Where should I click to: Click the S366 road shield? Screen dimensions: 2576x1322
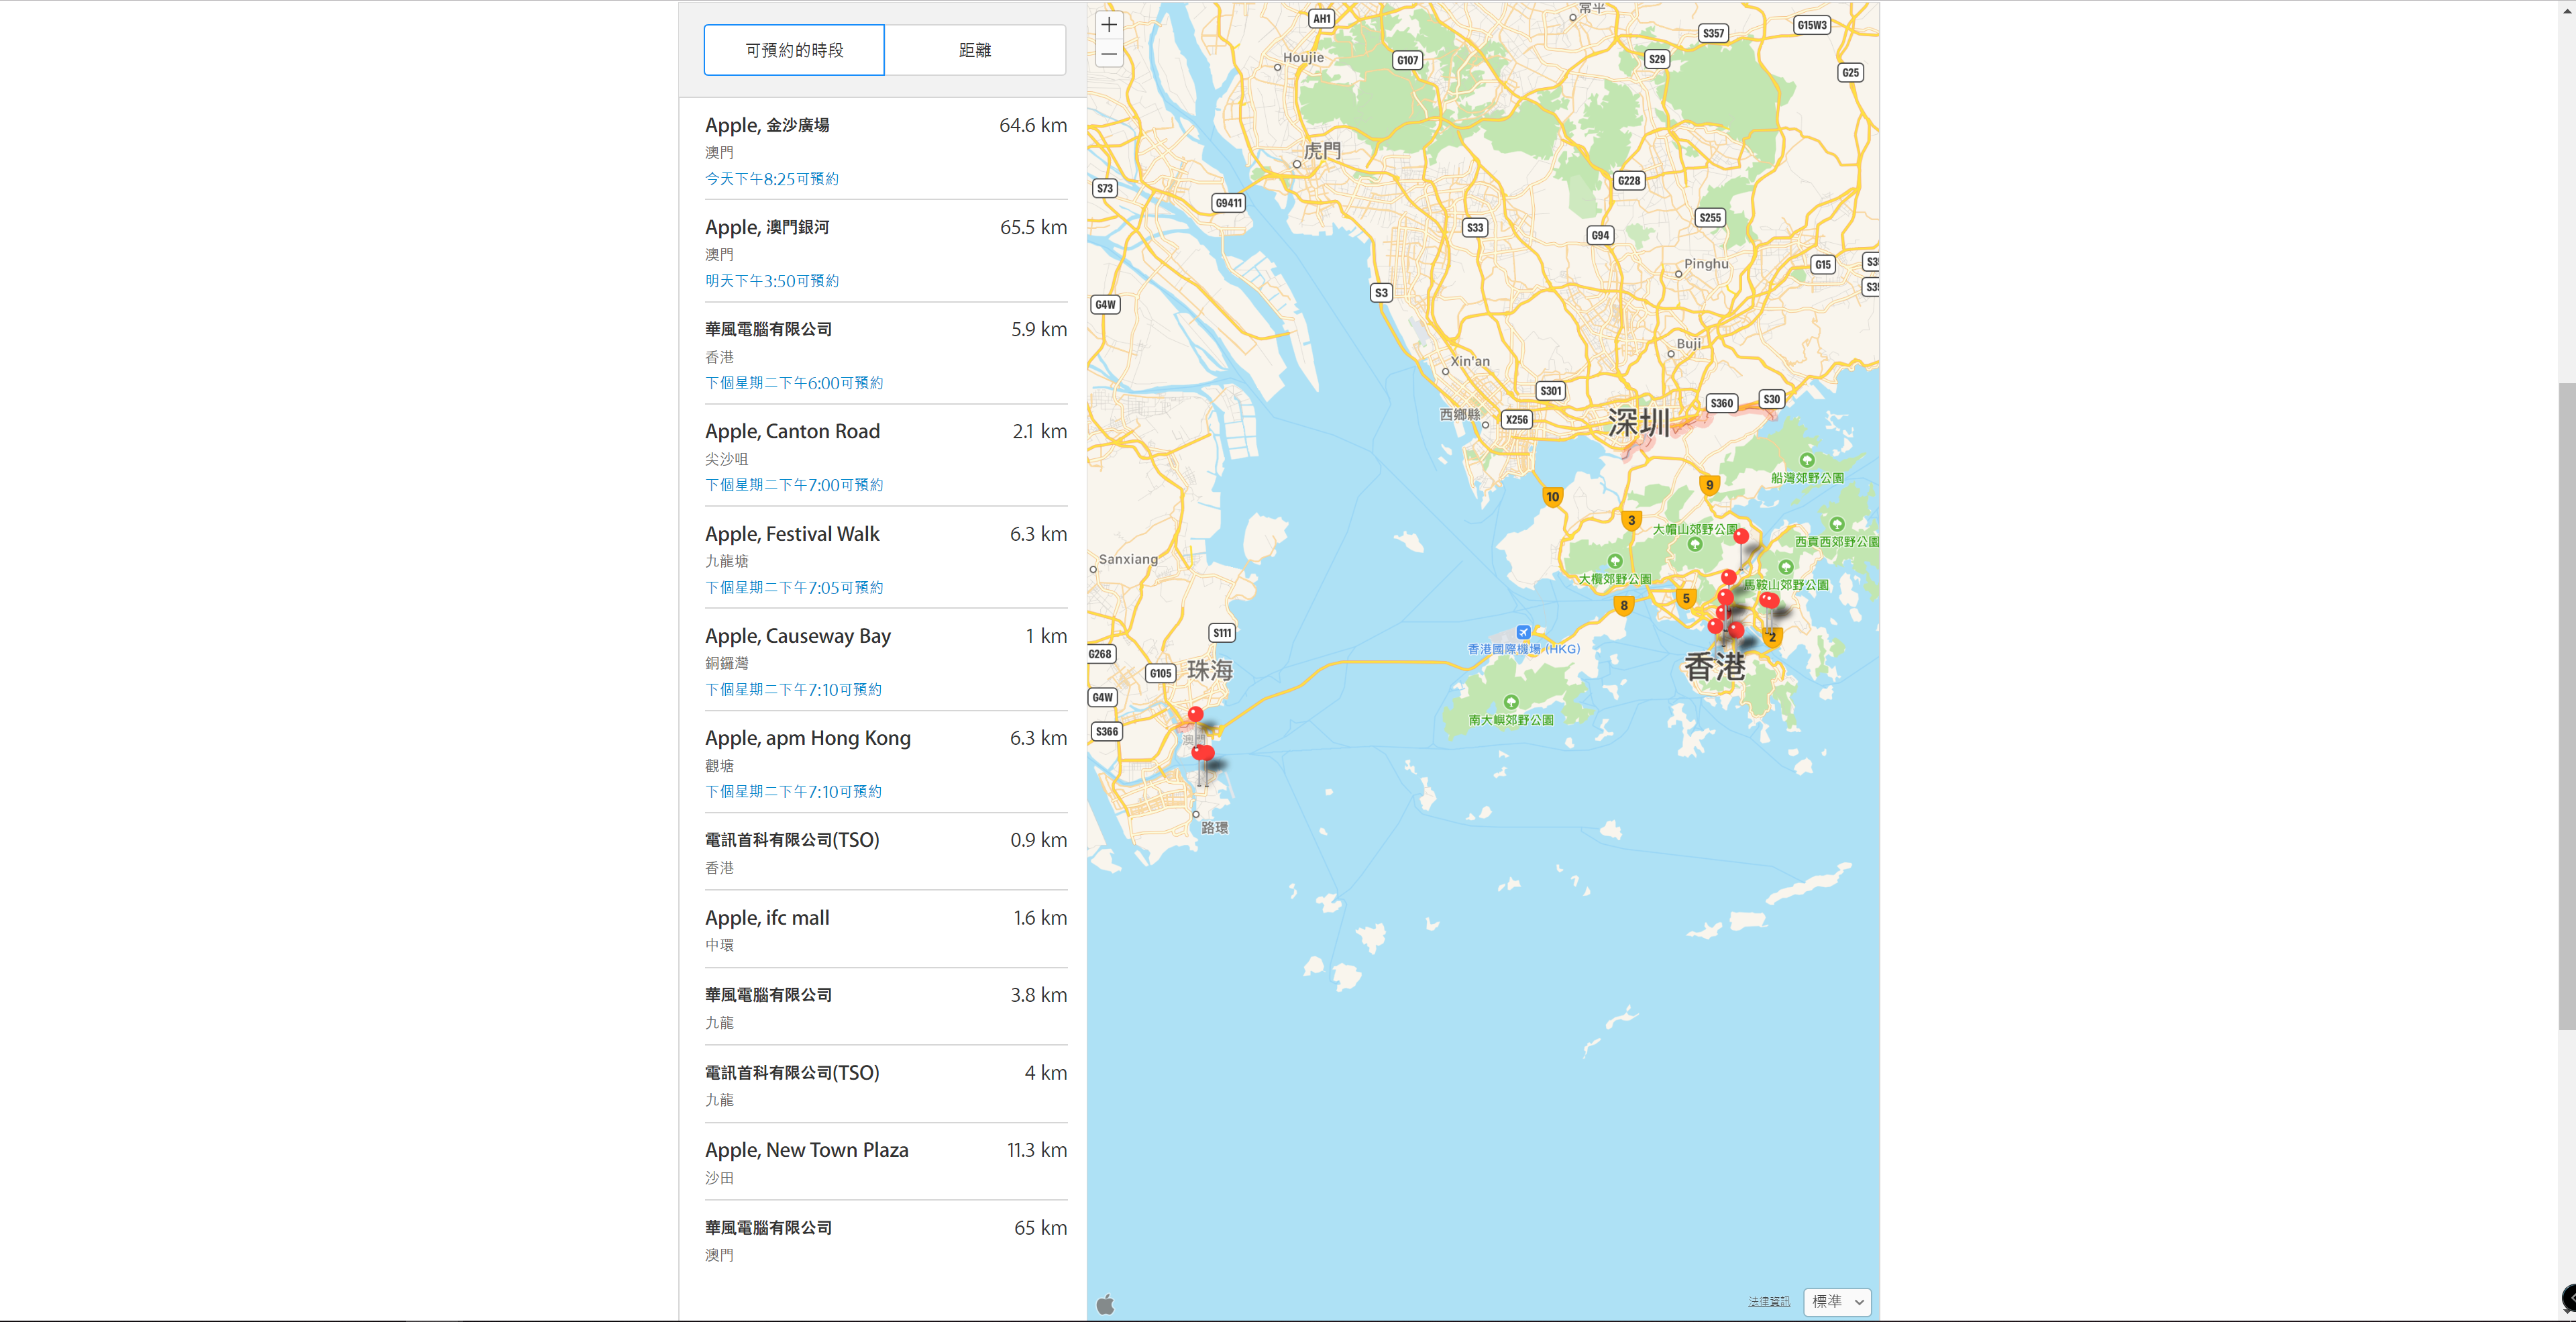coord(1107,731)
